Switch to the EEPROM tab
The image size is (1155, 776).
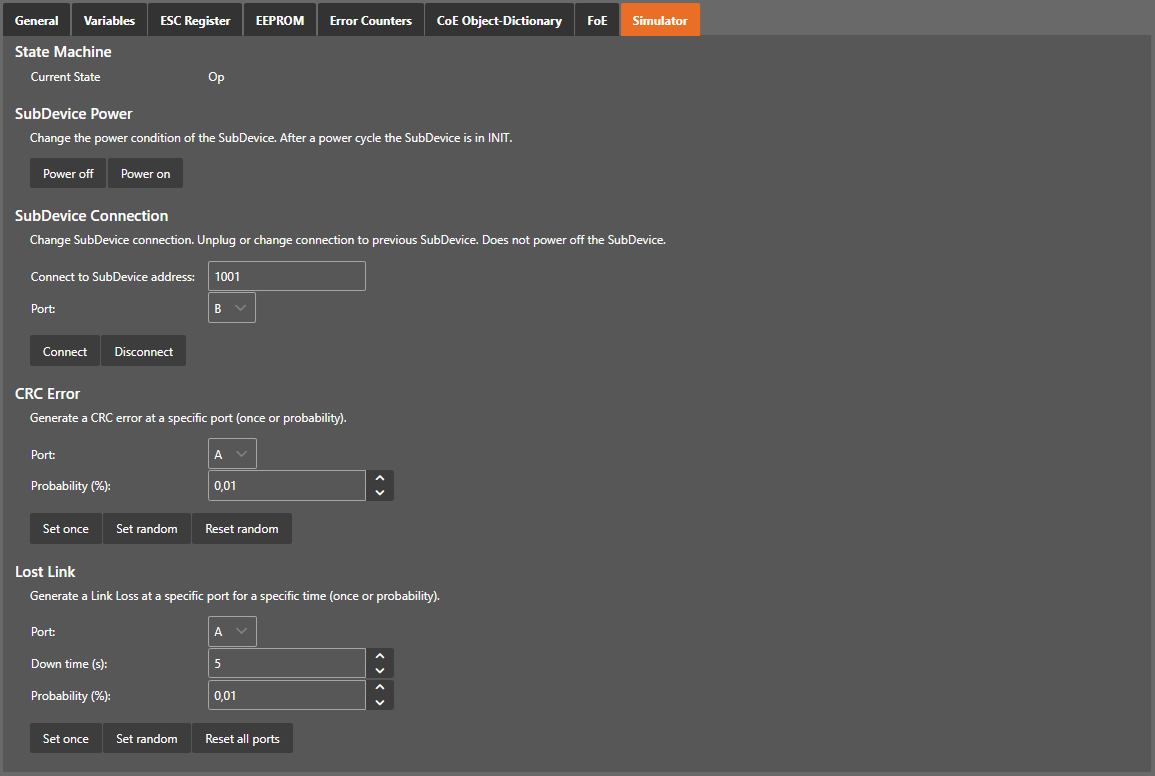280,20
